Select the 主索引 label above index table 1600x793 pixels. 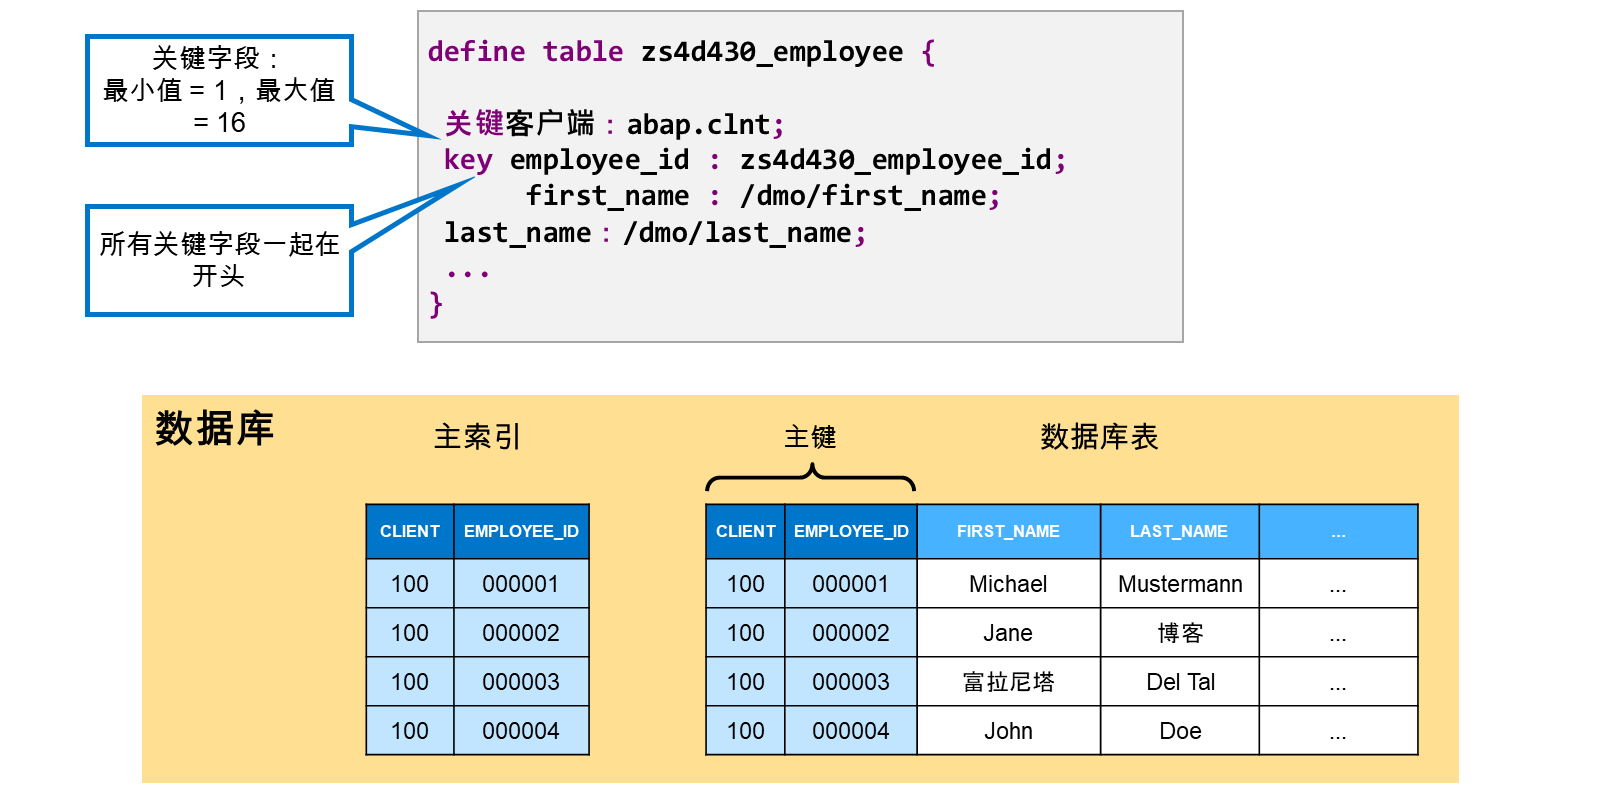(477, 437)
